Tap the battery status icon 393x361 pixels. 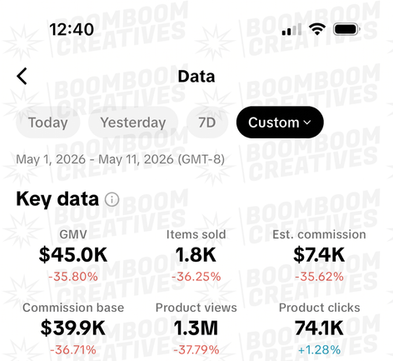[x=347, y=29]
